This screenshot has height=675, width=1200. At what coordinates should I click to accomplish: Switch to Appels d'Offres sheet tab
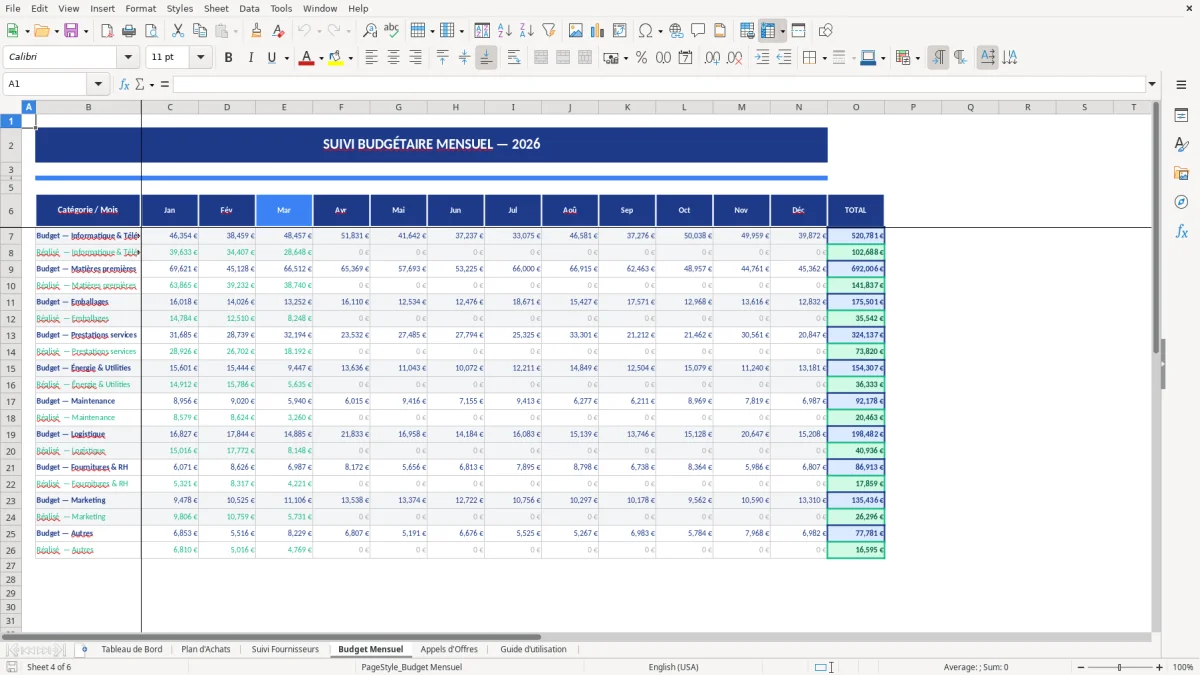449,649
